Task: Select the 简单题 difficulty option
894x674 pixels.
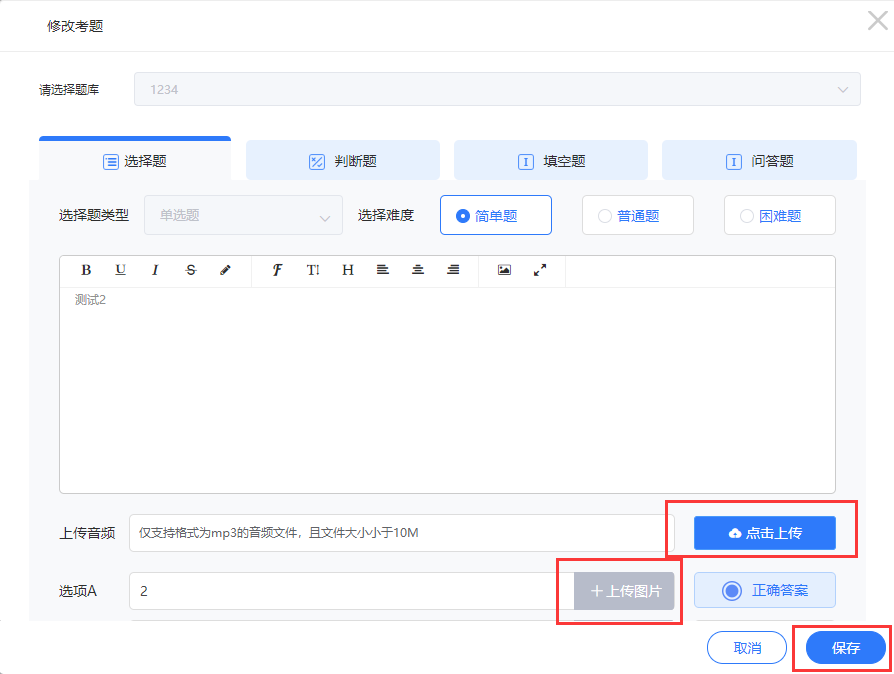Action: coord(495,215)
